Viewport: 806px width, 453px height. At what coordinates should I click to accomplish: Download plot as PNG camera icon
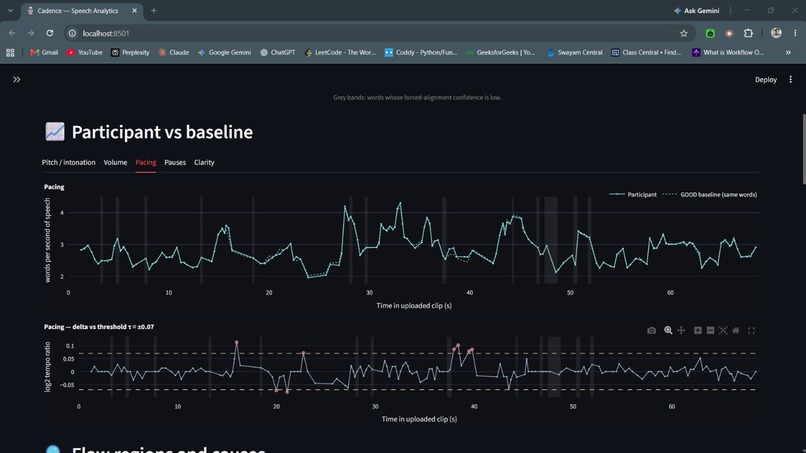651,331
